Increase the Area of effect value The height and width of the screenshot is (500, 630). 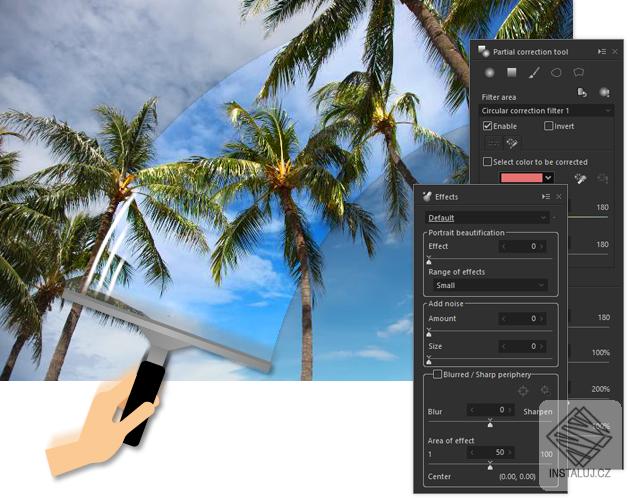coord(510,453)
